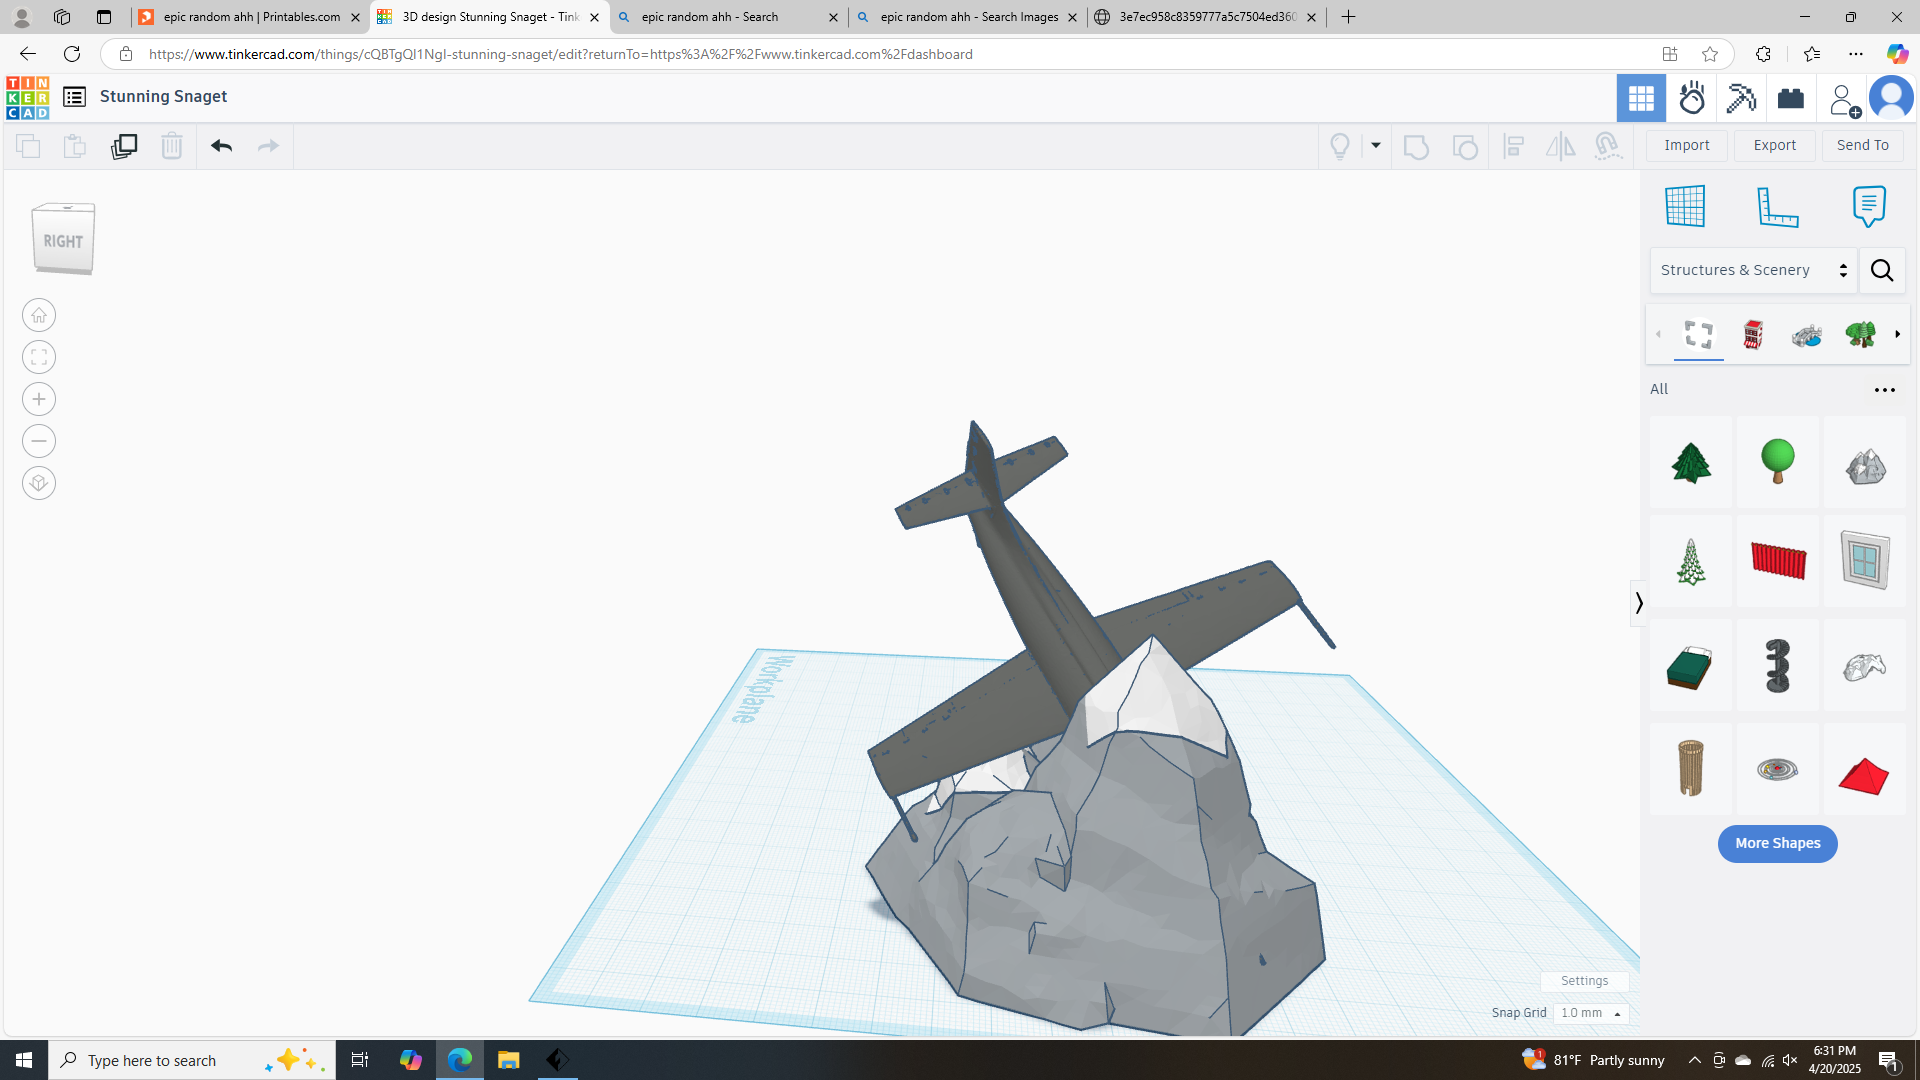The image size is (1920, 1080).
Task: Pick the green grass block shape
Action: [x=1691, y=666]
